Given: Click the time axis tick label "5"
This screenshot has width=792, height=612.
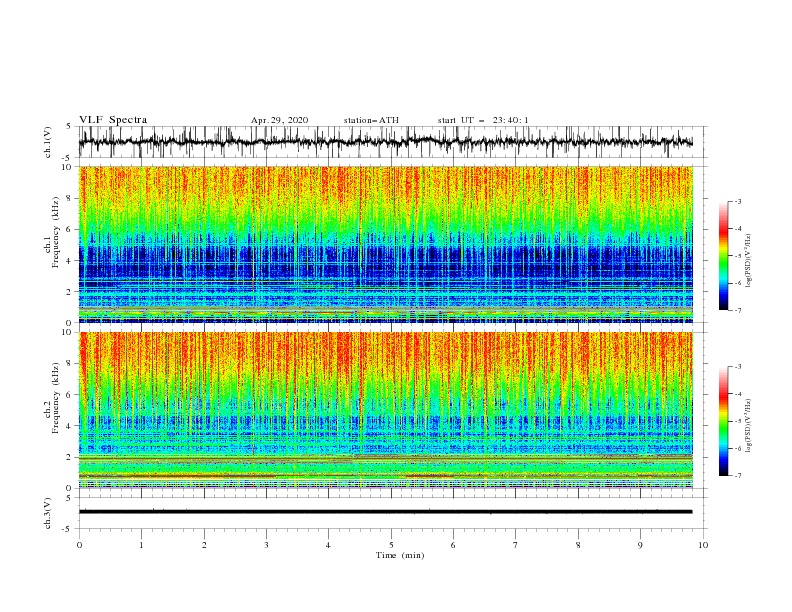Looking at the screenshot, I should click(x=391, y=545).
